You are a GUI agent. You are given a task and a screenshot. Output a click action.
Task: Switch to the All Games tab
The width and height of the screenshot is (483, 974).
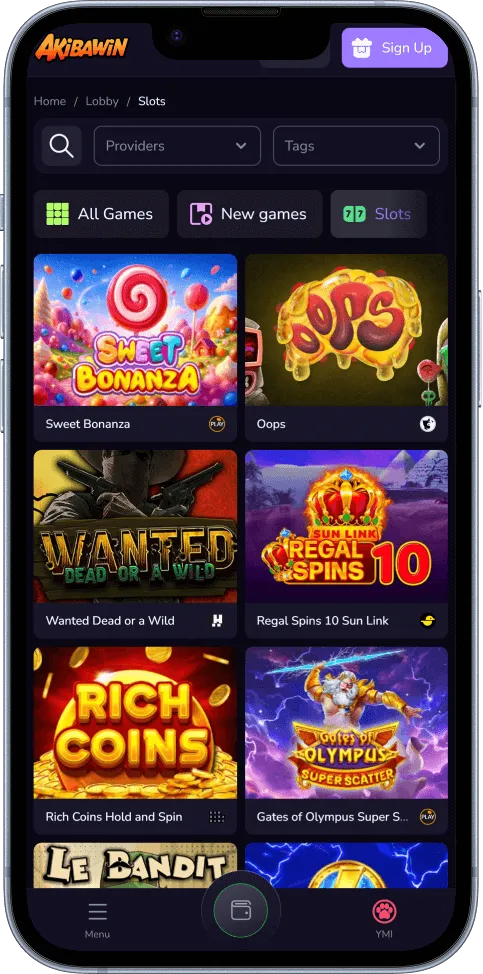tap(101, 214)
